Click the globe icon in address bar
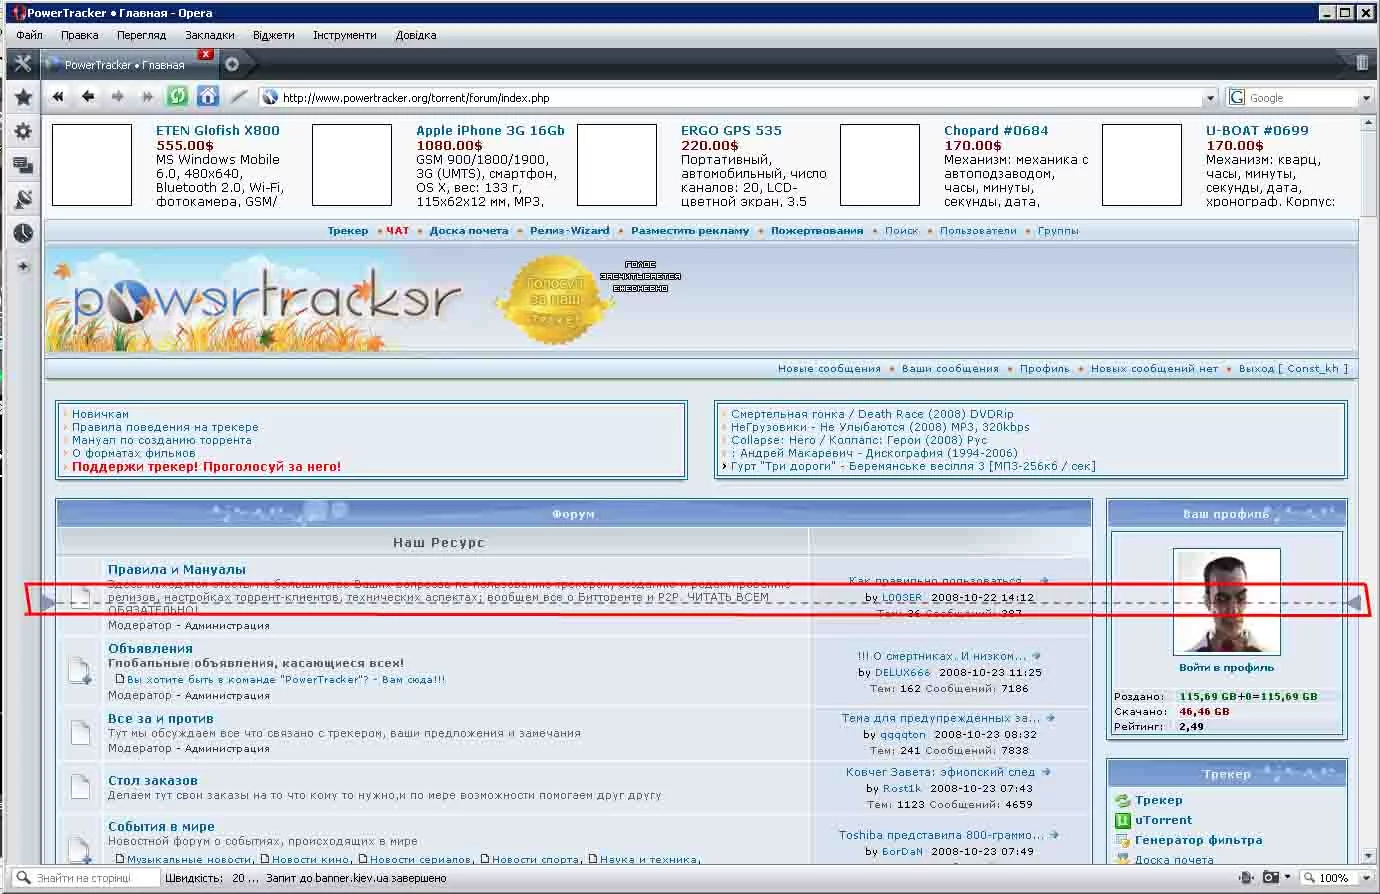 point(269,98)
